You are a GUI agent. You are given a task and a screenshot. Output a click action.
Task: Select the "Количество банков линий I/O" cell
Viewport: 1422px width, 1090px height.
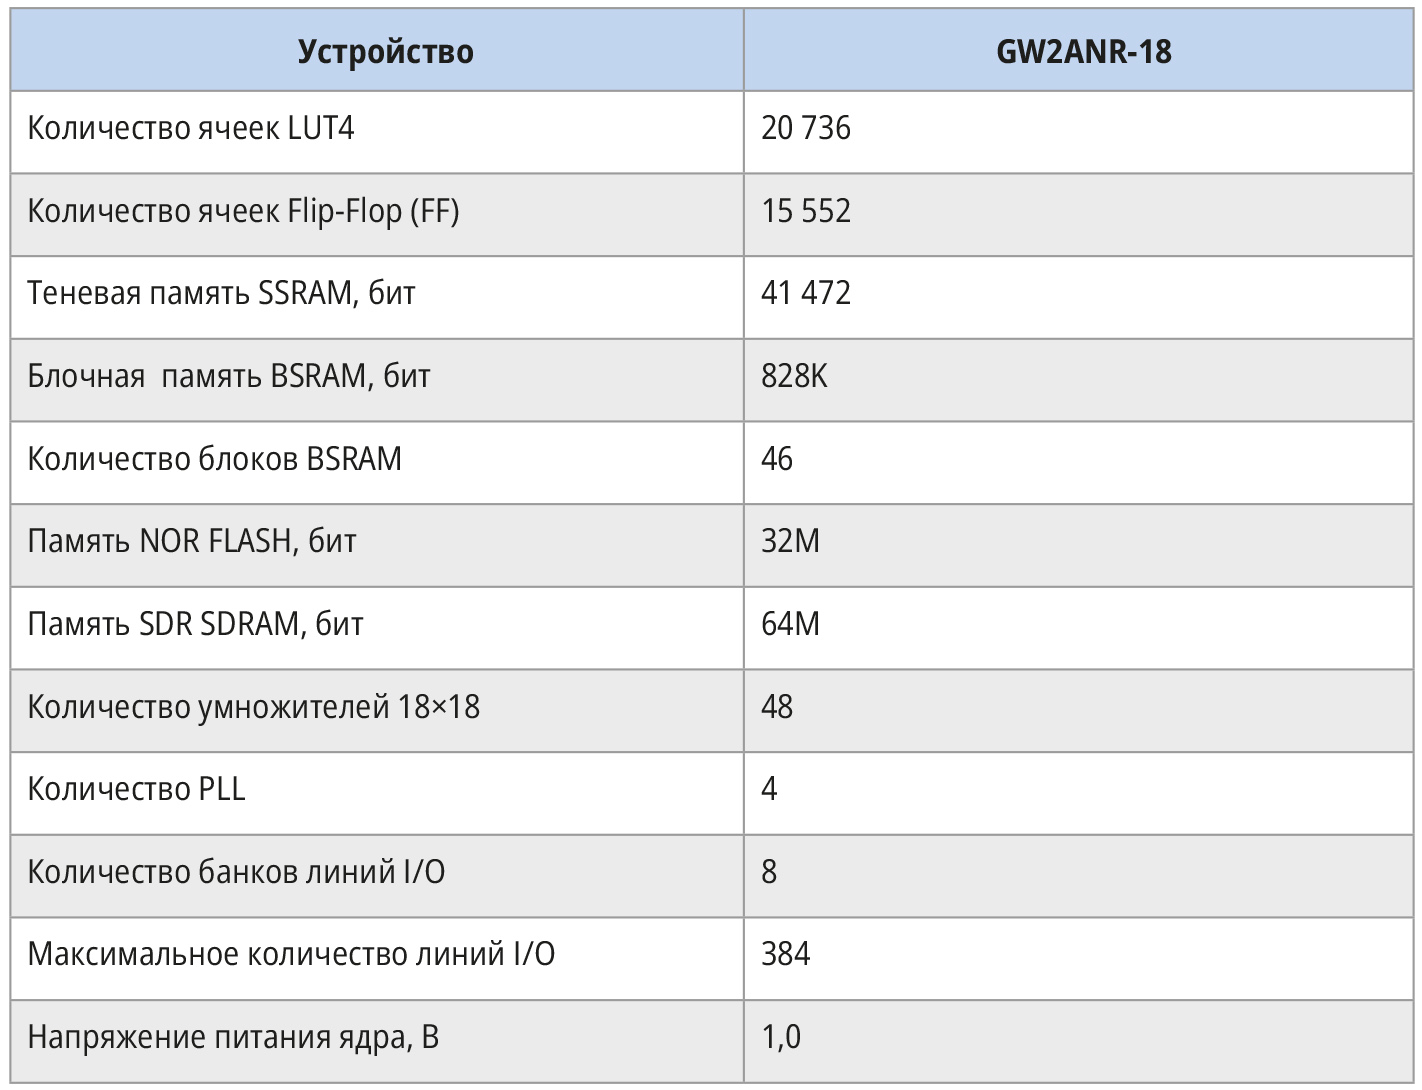click(236, 872)
